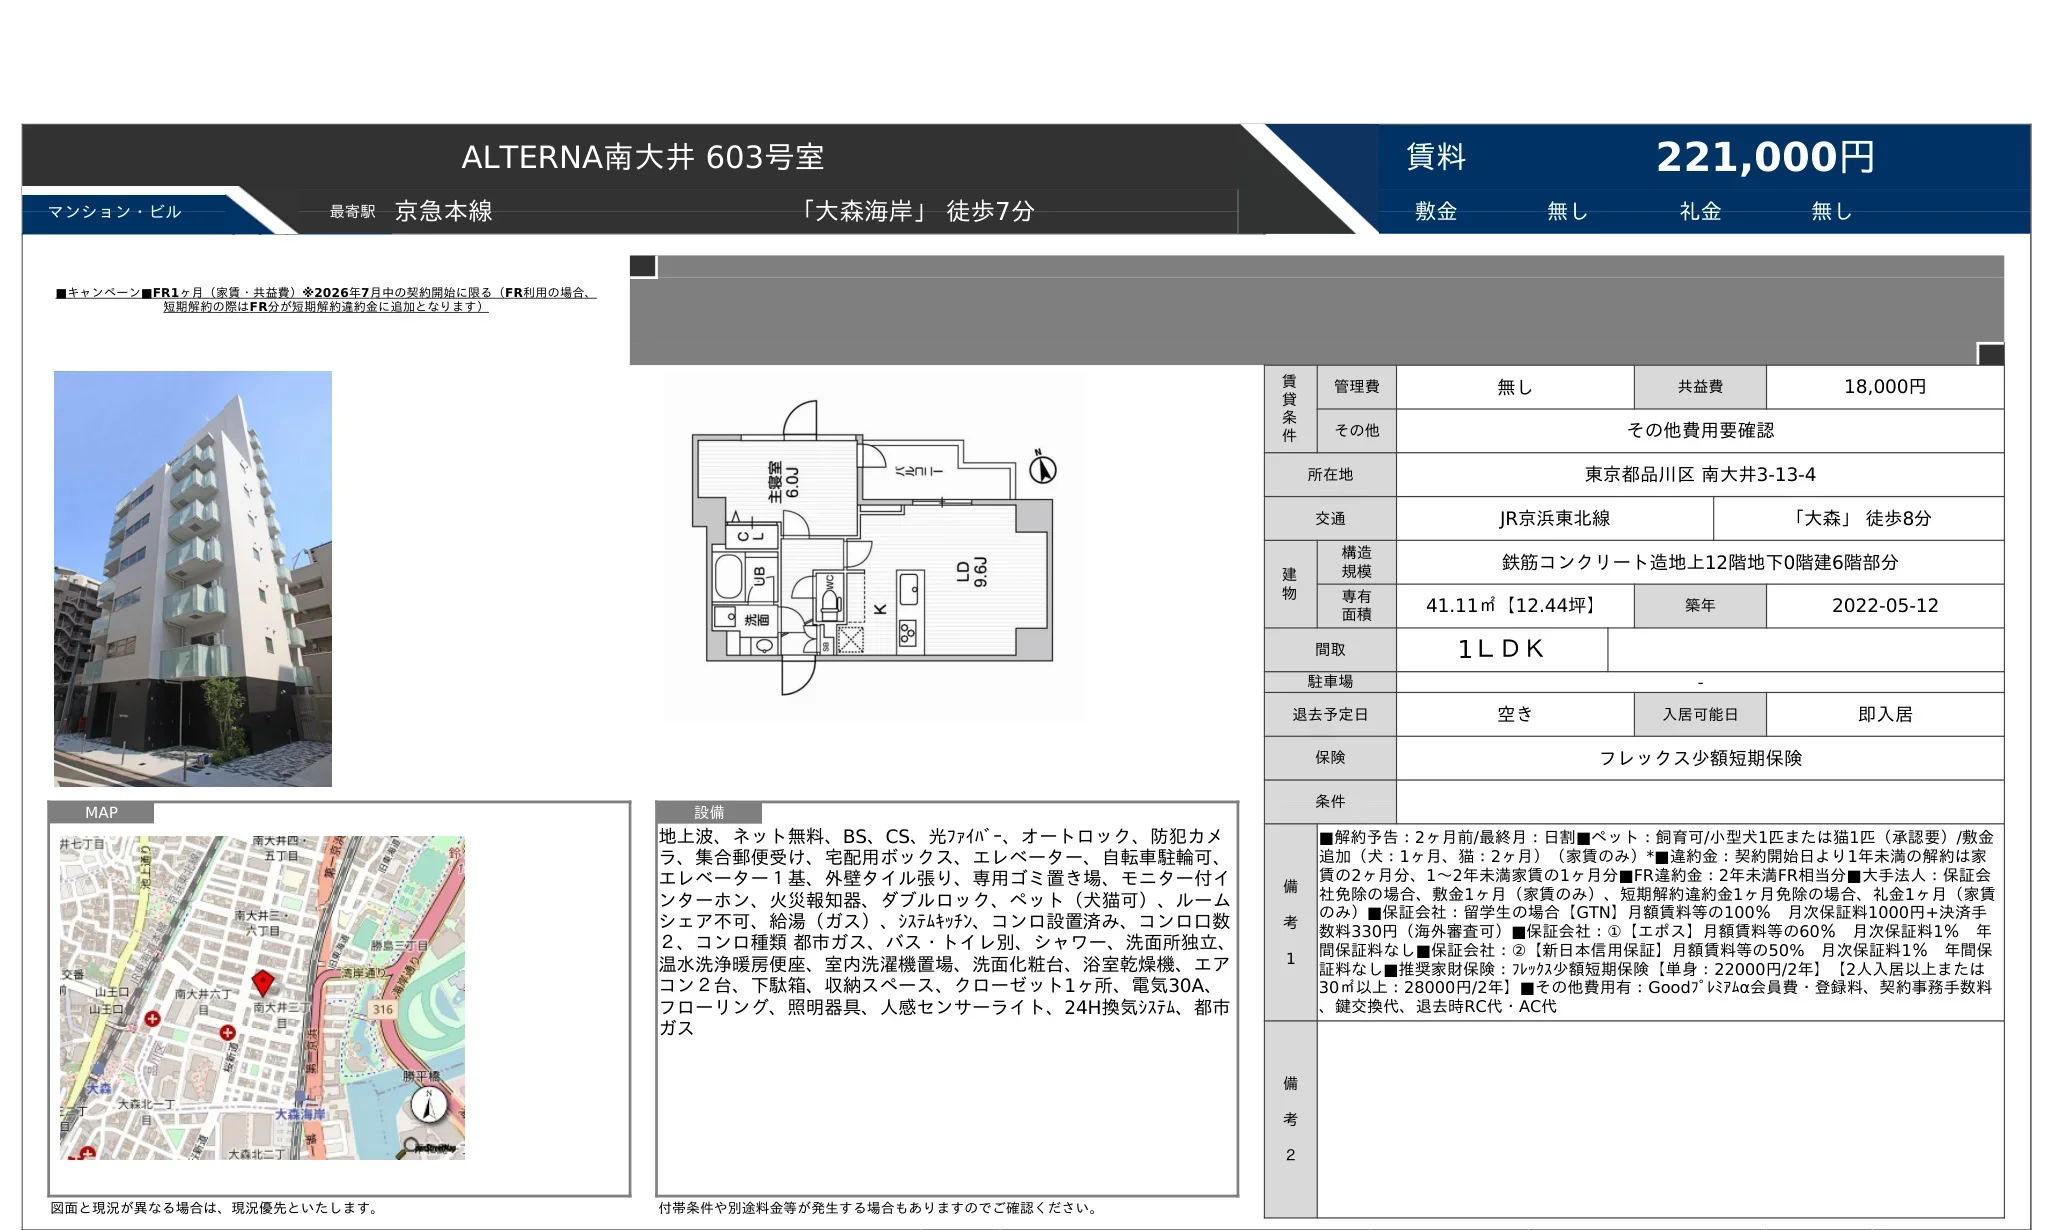Click the 構造規模 header cell
The width and height of the screenshot is (2056, 1230).
1356,562
